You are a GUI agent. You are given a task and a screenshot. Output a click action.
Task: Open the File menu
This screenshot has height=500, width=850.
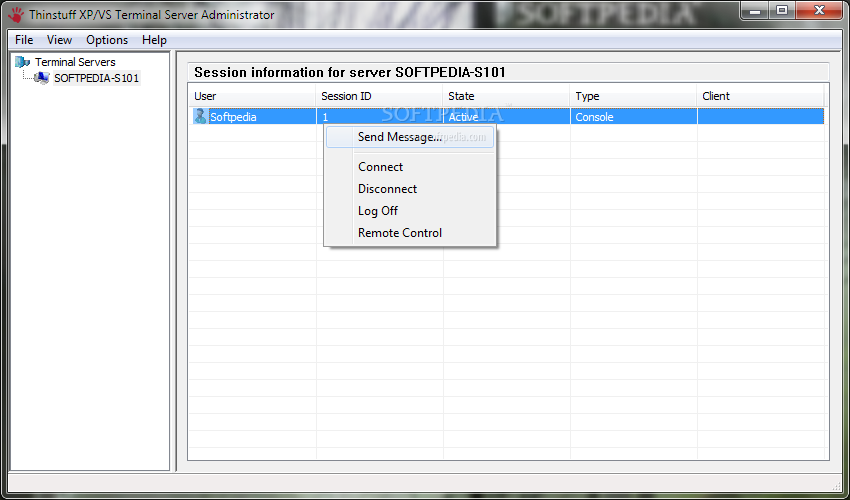point(24,40)
